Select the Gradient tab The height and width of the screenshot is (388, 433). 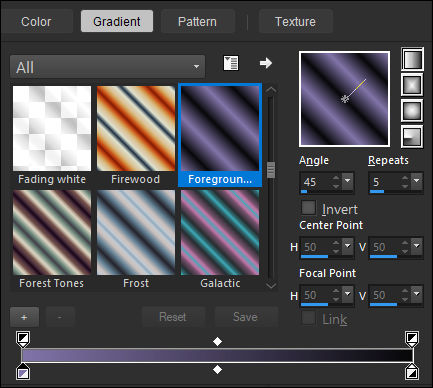tap(117, 21)
